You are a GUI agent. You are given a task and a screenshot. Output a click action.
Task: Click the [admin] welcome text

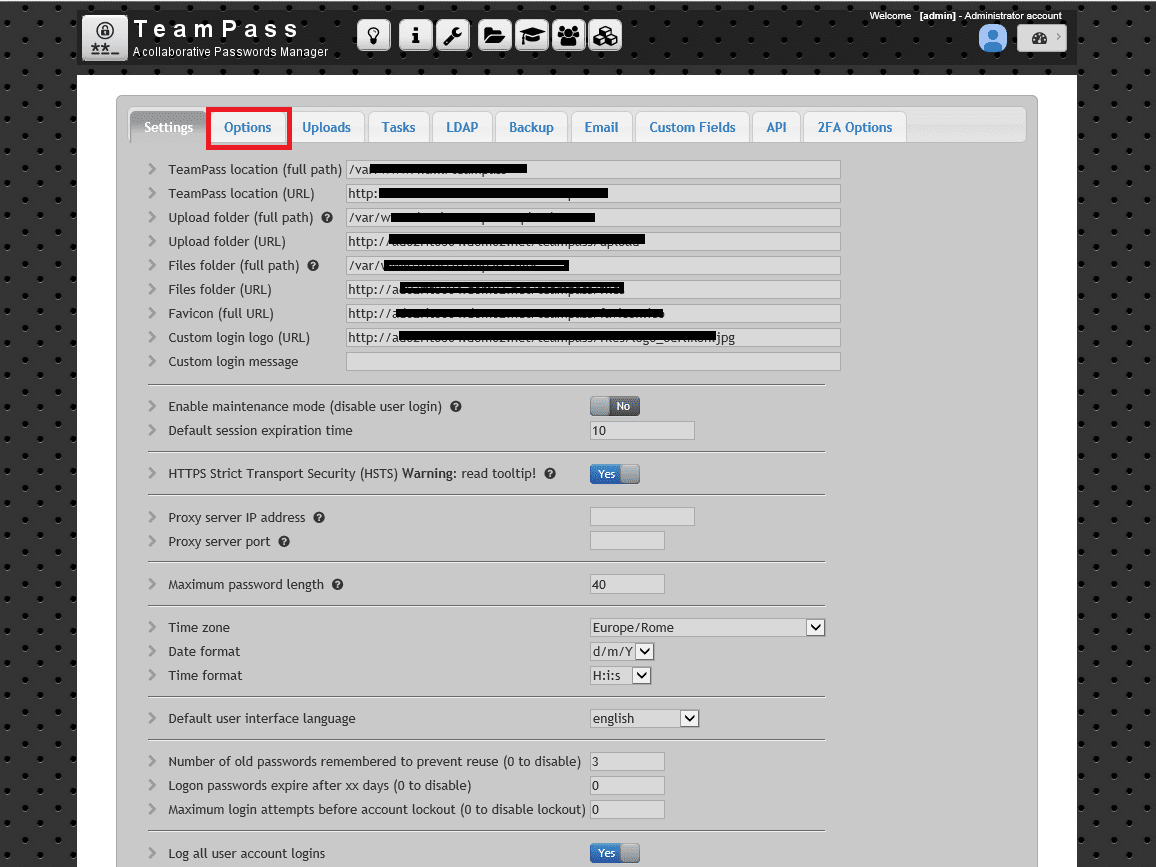[937, 15]
